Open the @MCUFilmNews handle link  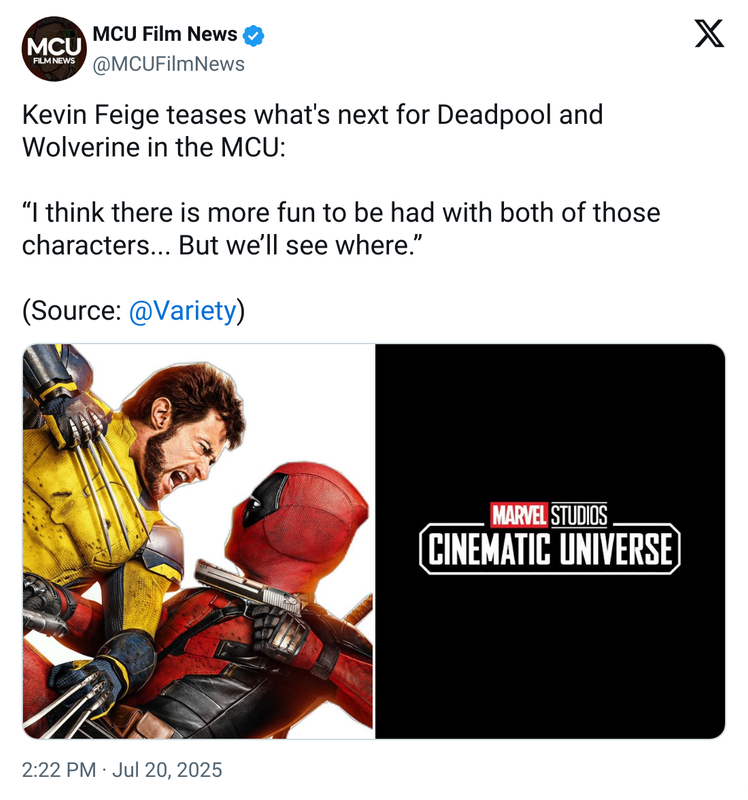tap(168, 64)
